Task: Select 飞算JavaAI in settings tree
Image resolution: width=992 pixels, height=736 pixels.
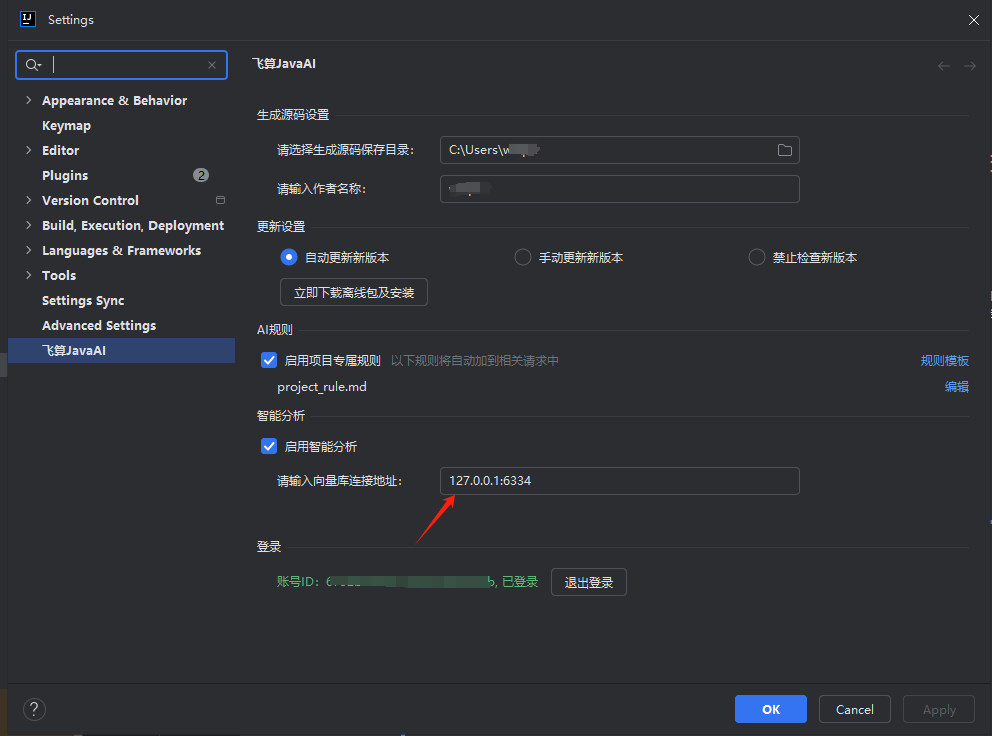Action: click(x=121, y=351)
